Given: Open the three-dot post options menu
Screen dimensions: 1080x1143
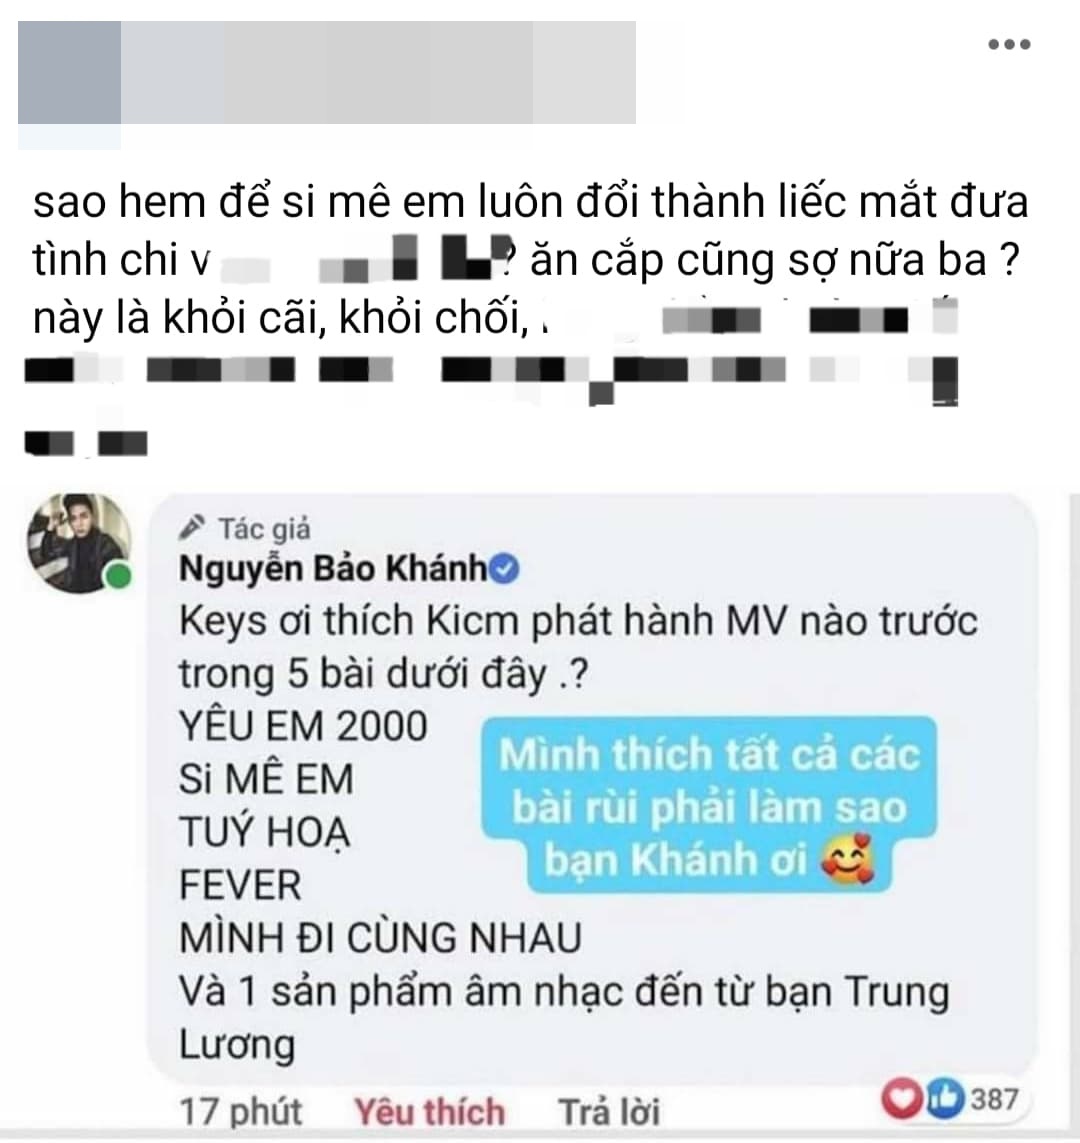Looking at the screenshot, I should click(x=1009, y=44).
